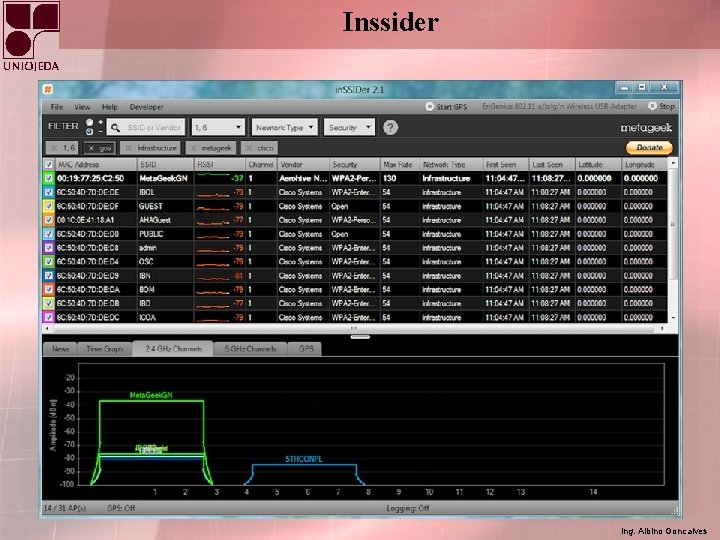The width and height of the screenshot is (720, 540).
Task: Open the channel filter '1, 6' dropdown
Action: [218, 127]
